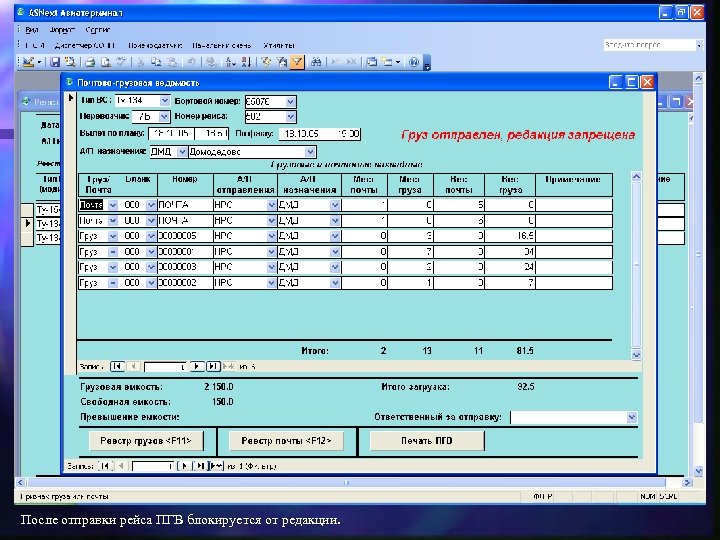Click the horizontal scrollbar's left arrow
The image size is (720, 540).
(20, 483)
